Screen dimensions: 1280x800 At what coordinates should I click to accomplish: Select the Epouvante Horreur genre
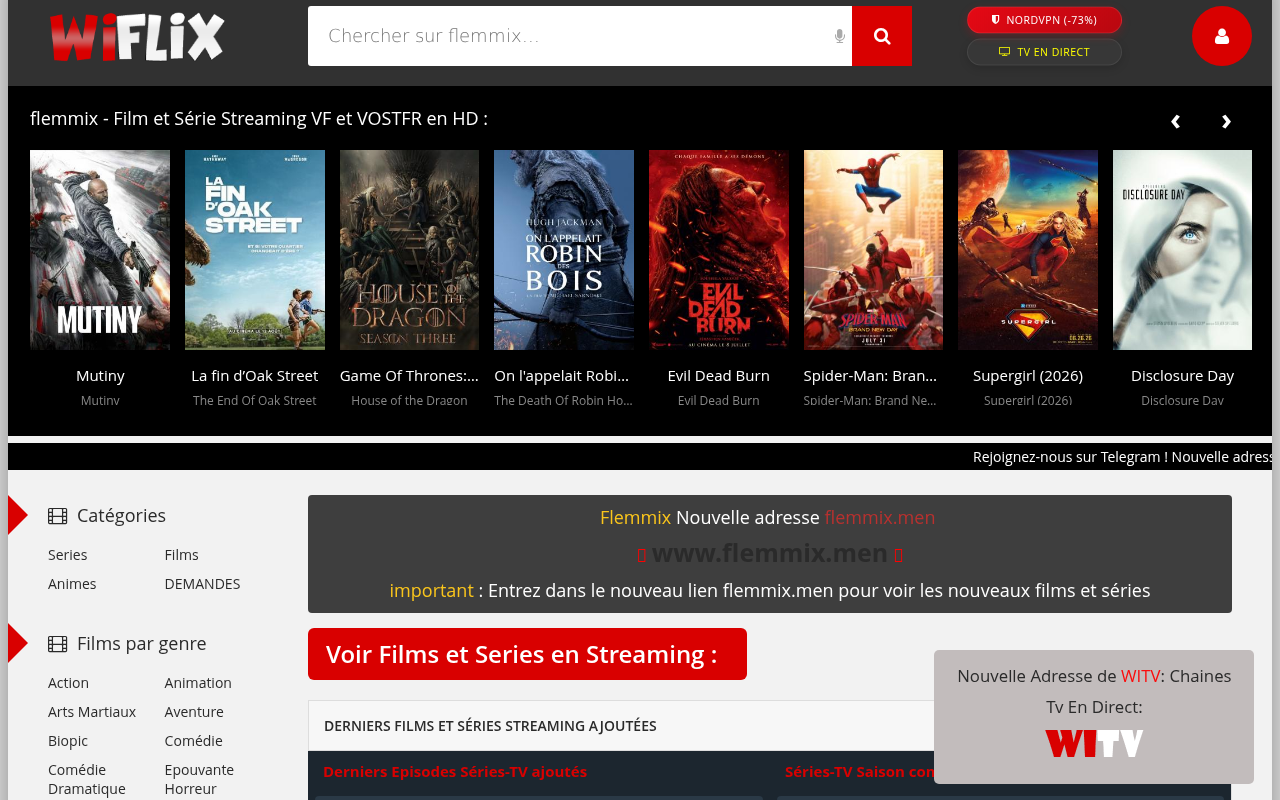click(199, 779)
